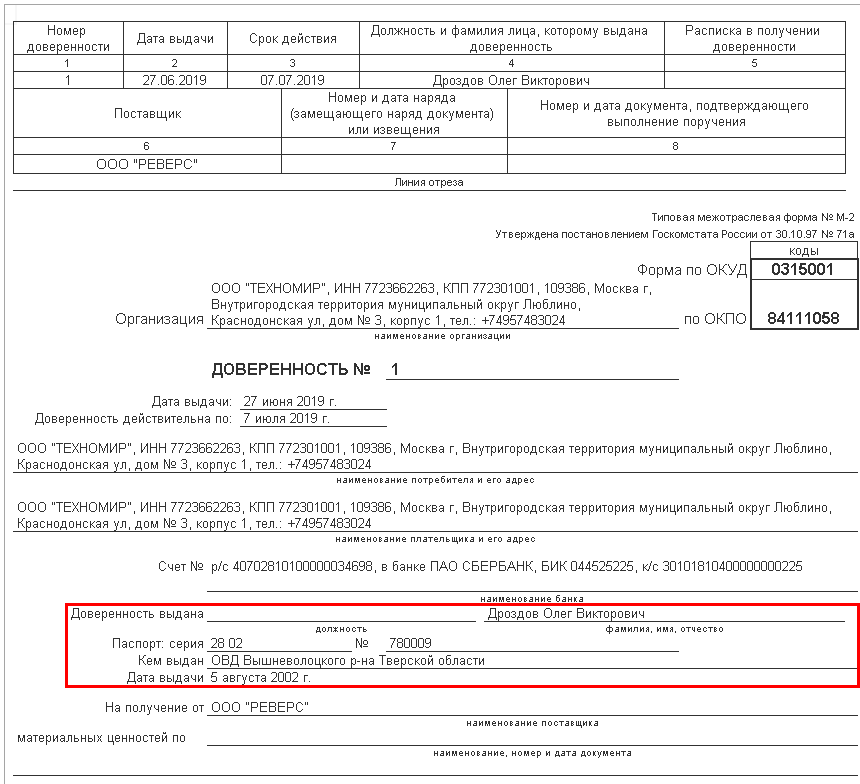Click validity date 07.07.2019 cell
Screen dimensions: 860x784
point(293,80)
